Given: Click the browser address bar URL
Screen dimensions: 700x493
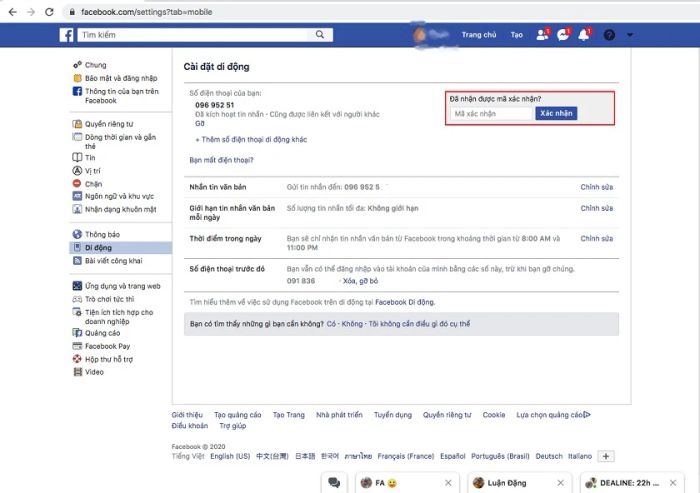Looking at the screenshot, I should (146, 12).
